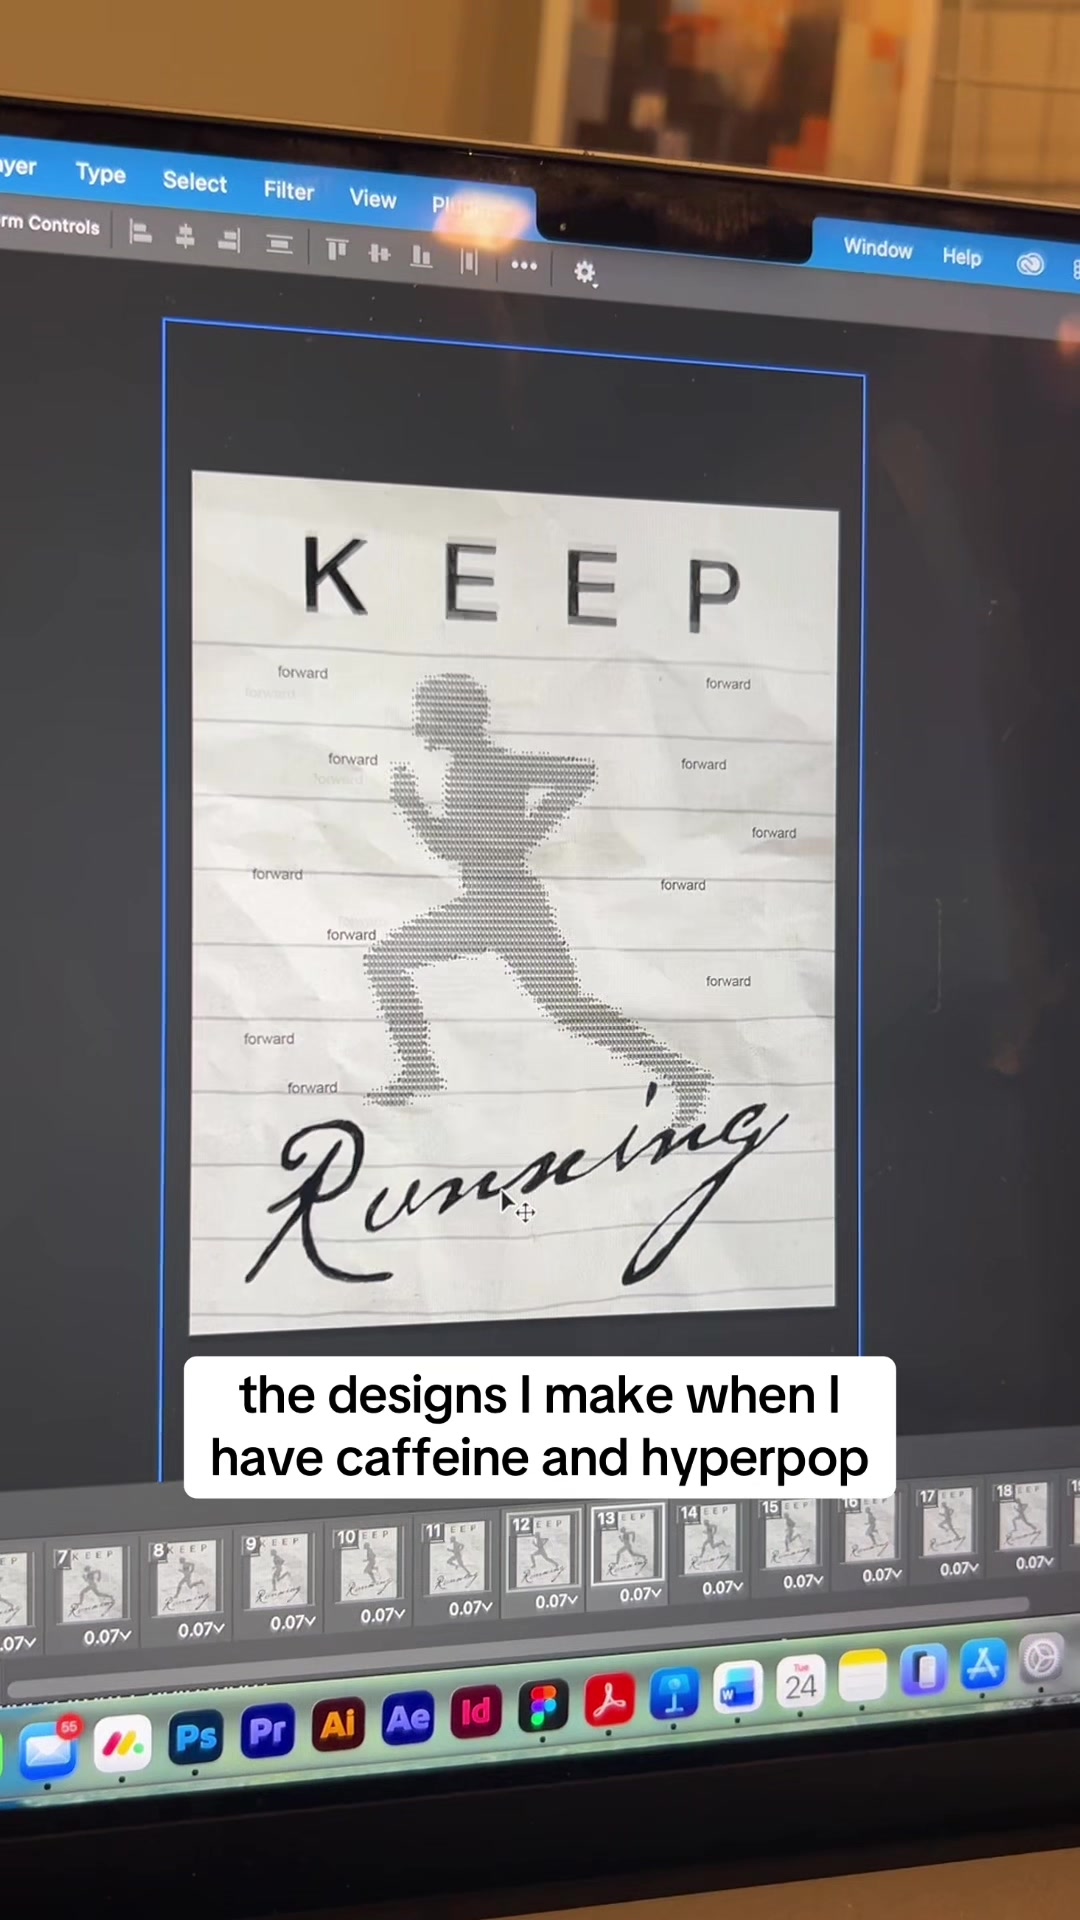Open Adobe Acrobat from the Dock
Viewport: 1080px width, 1920px height.
609,1700
